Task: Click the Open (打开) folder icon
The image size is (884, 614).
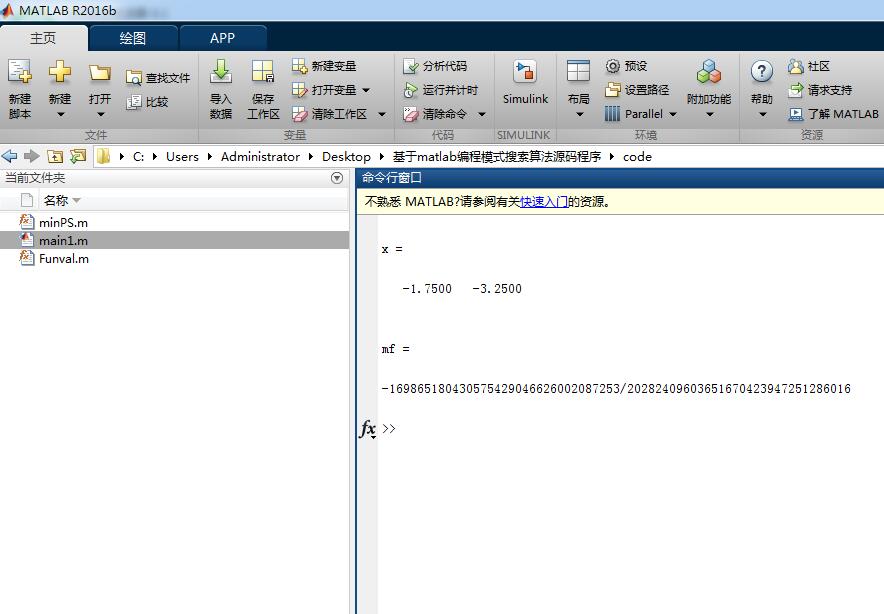Action: click(x=100, y=73)
